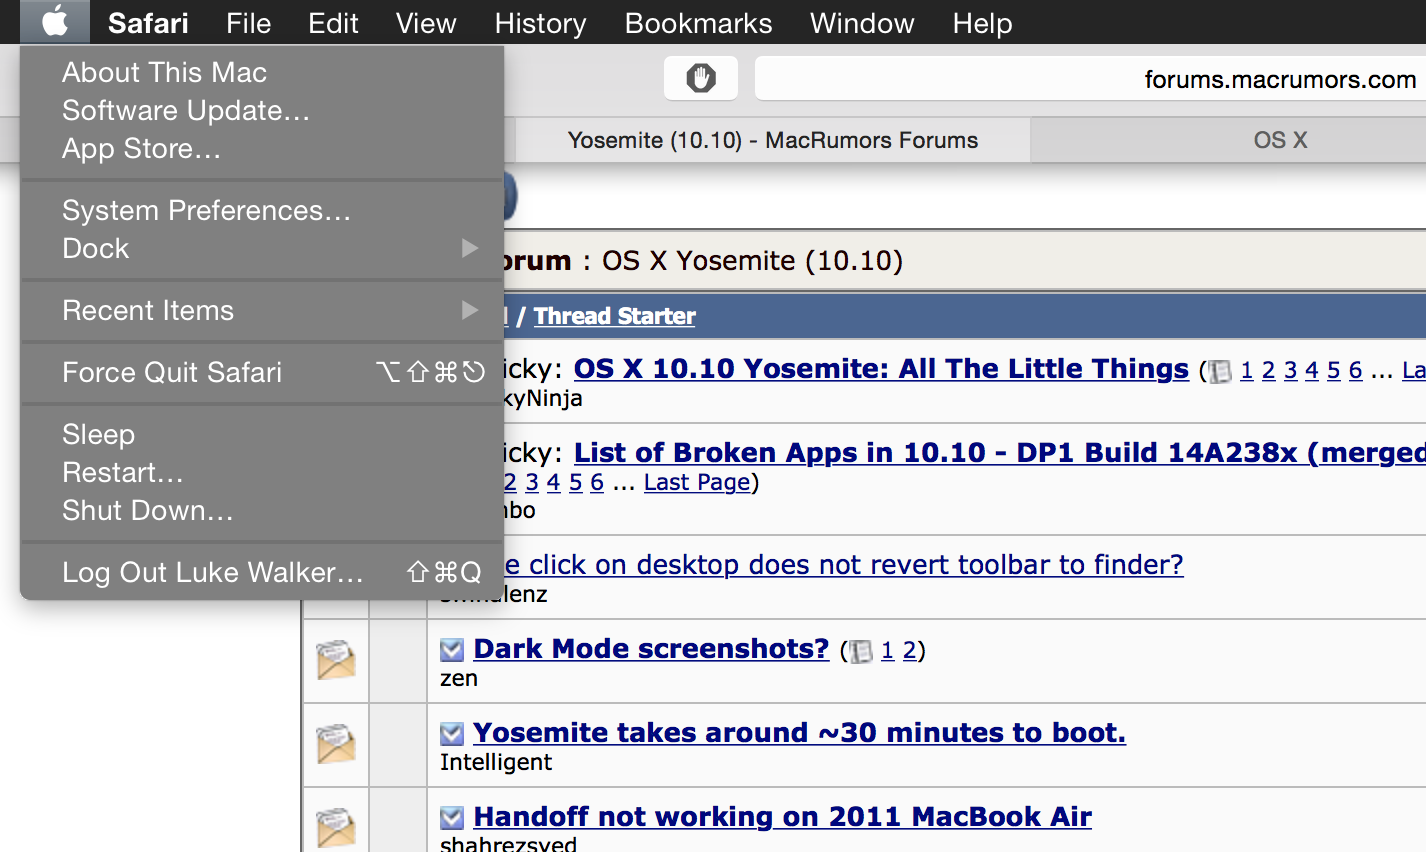
Task: Click envelope icon beside Dark Mode screenshots thread
Action: pos(336,660)
